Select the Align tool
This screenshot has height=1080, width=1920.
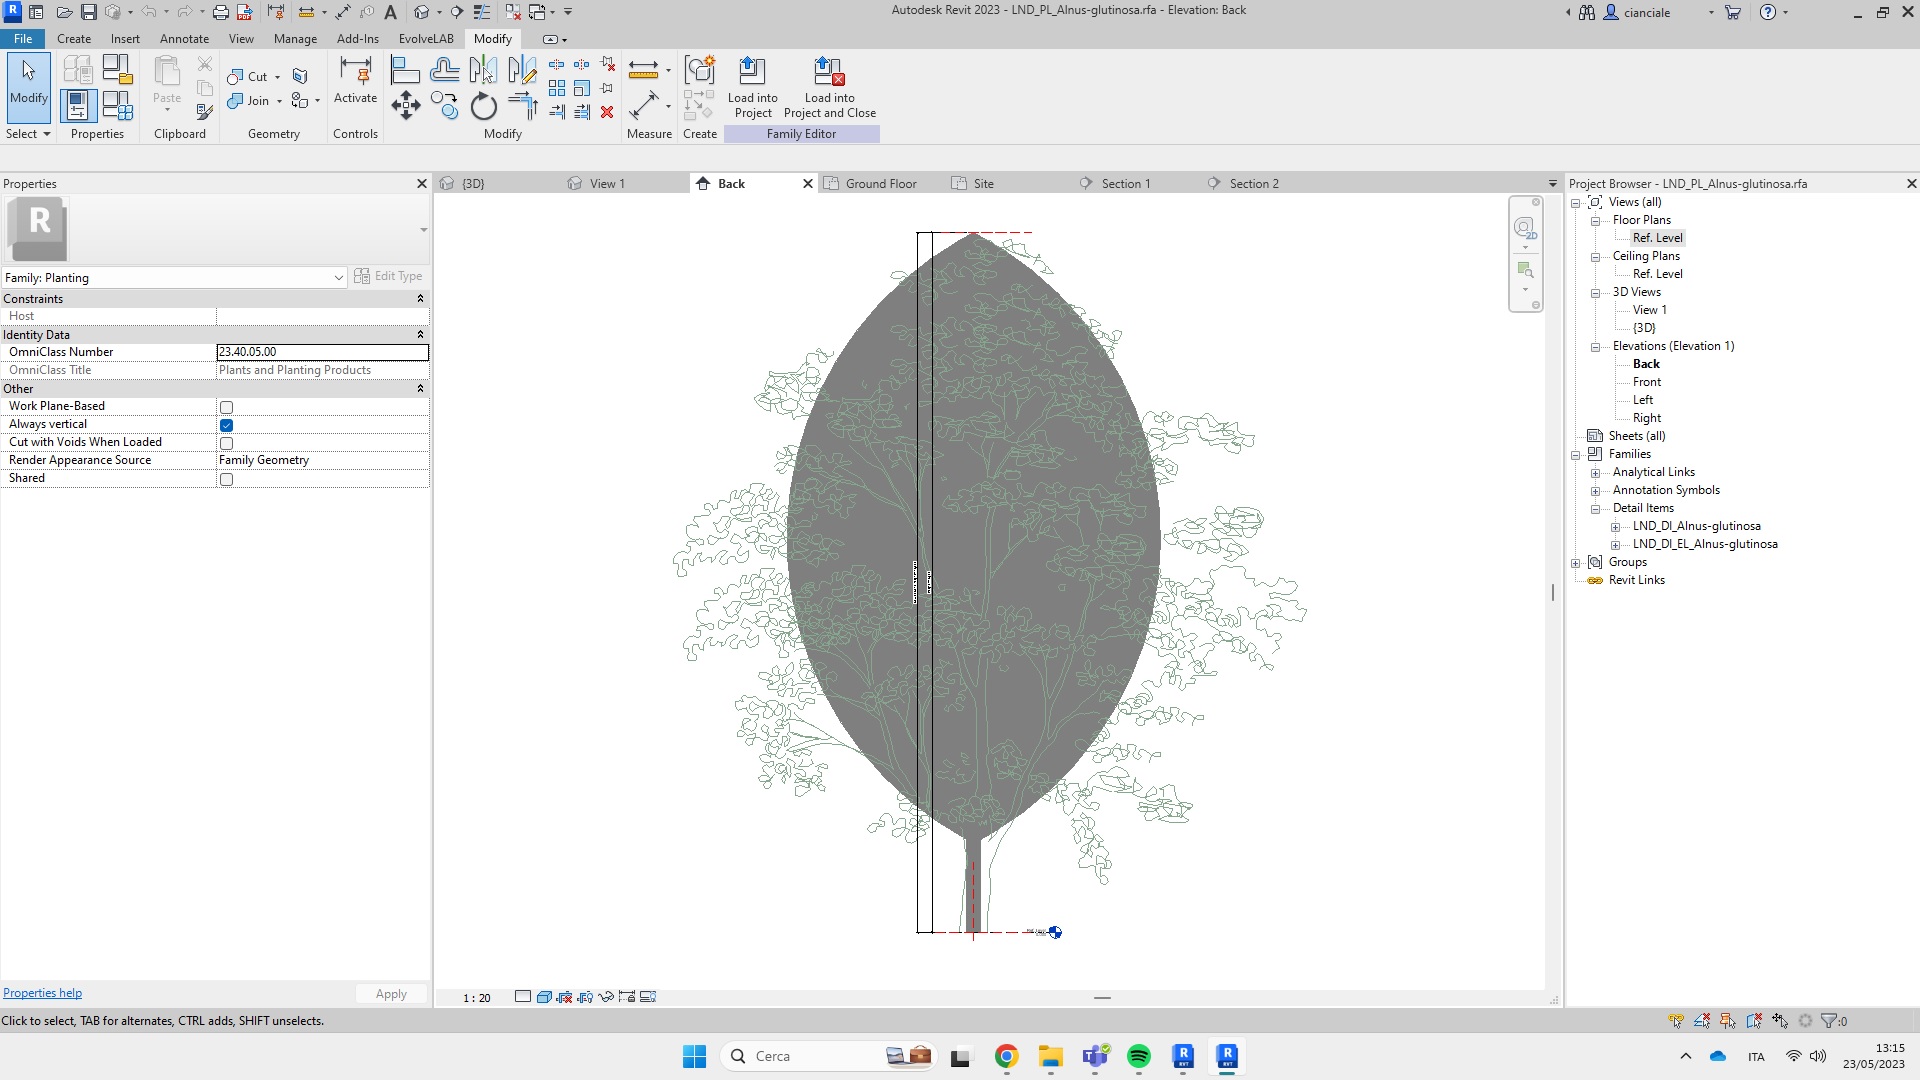coord(405,70)
